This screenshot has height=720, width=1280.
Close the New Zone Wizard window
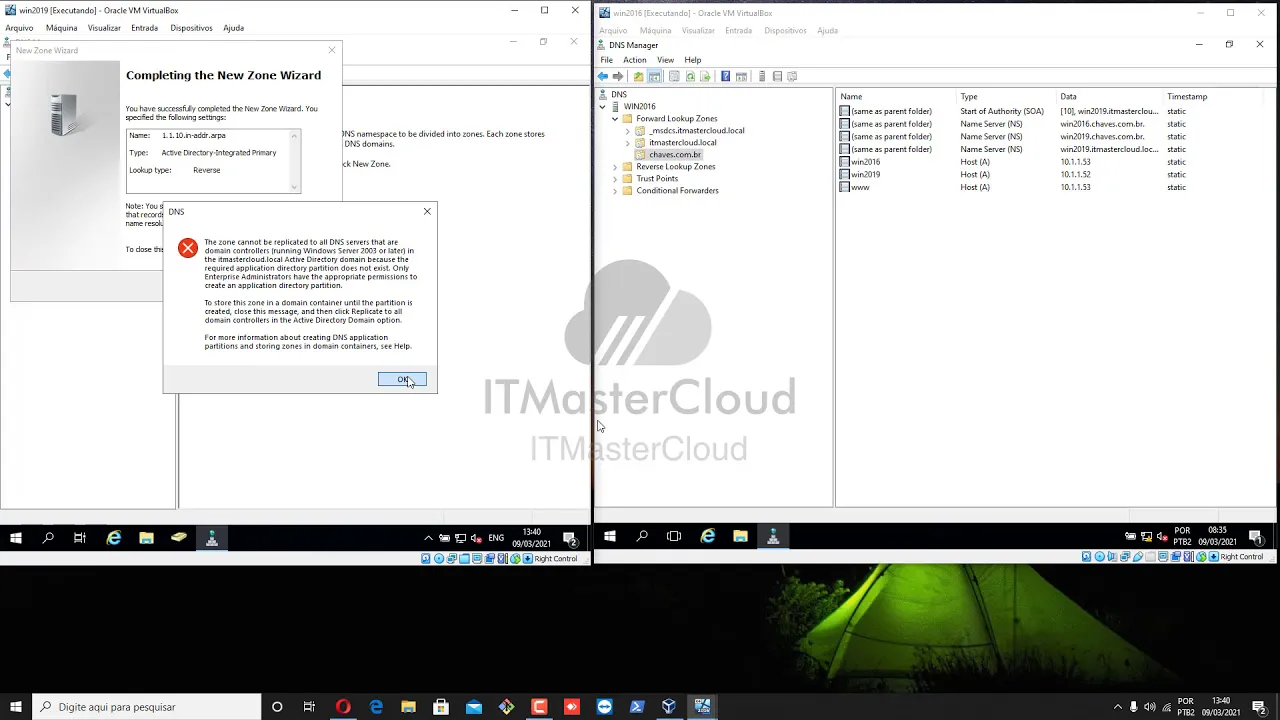click(x=332, y=50)
